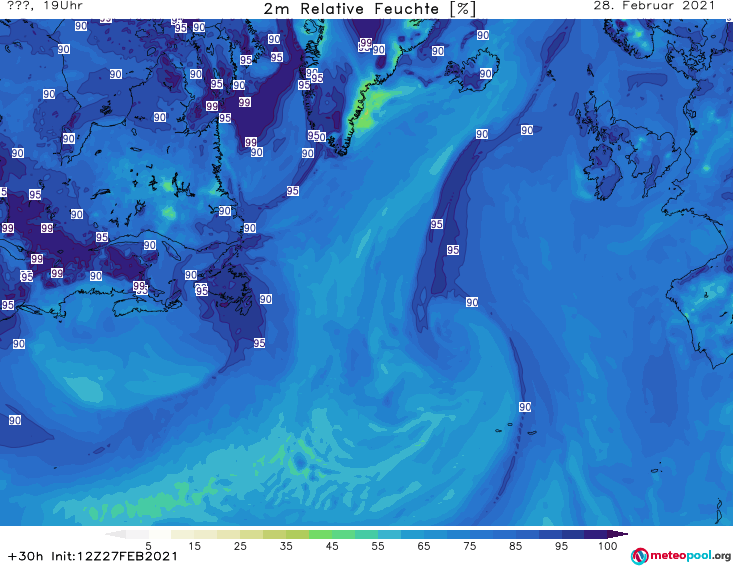Pick the dark purple swatch between 95 and 100
733x566 pixels.
click(x=596, y=534)
